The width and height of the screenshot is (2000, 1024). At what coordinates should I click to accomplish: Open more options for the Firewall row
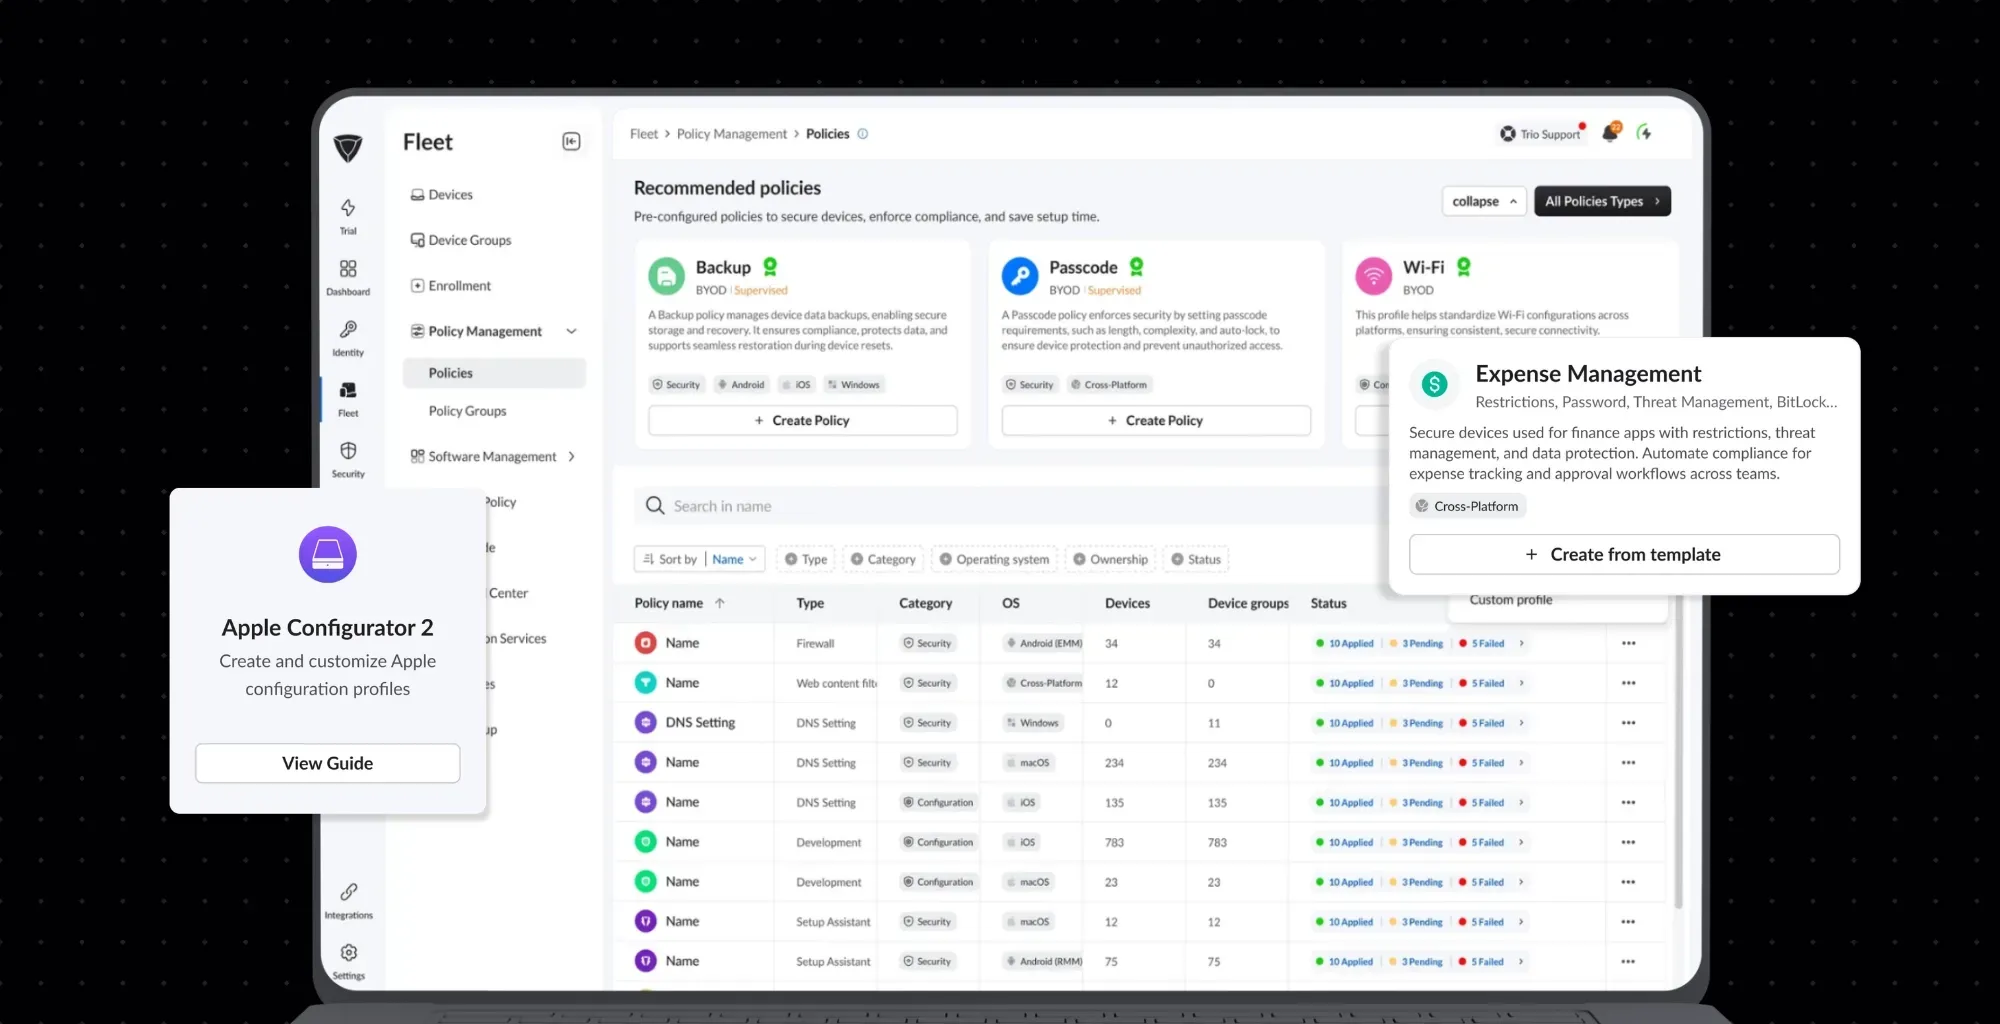click(x=1628, y=643)
